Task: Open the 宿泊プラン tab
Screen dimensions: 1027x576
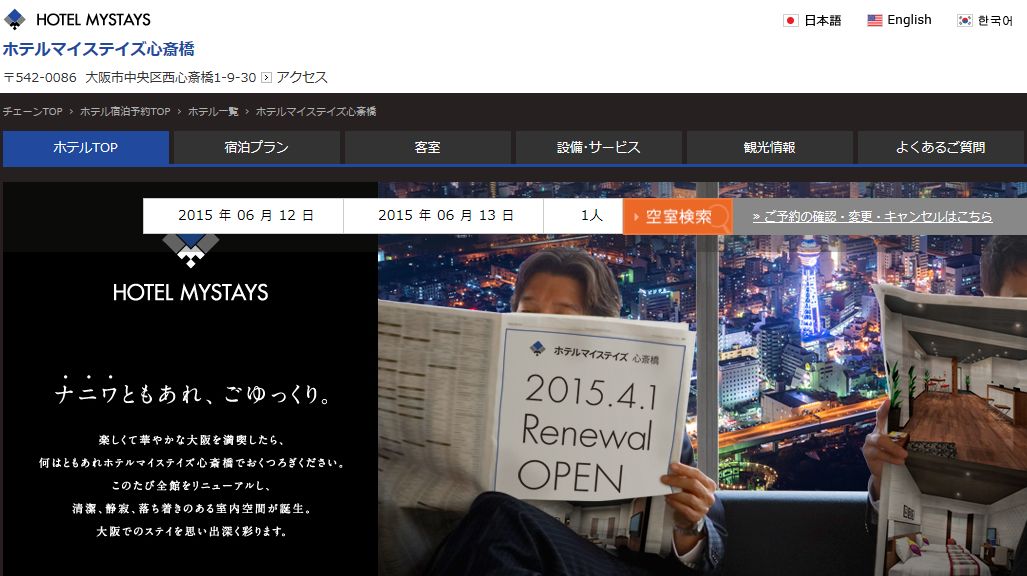Action: pos(257,147)
